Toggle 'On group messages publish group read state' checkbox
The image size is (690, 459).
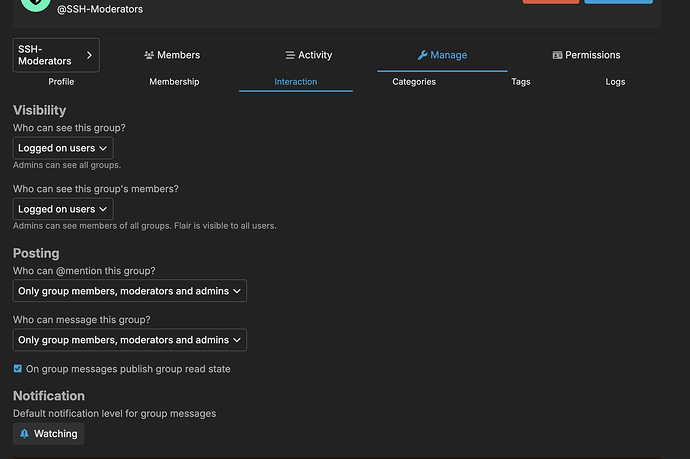(x=18, y=368)
